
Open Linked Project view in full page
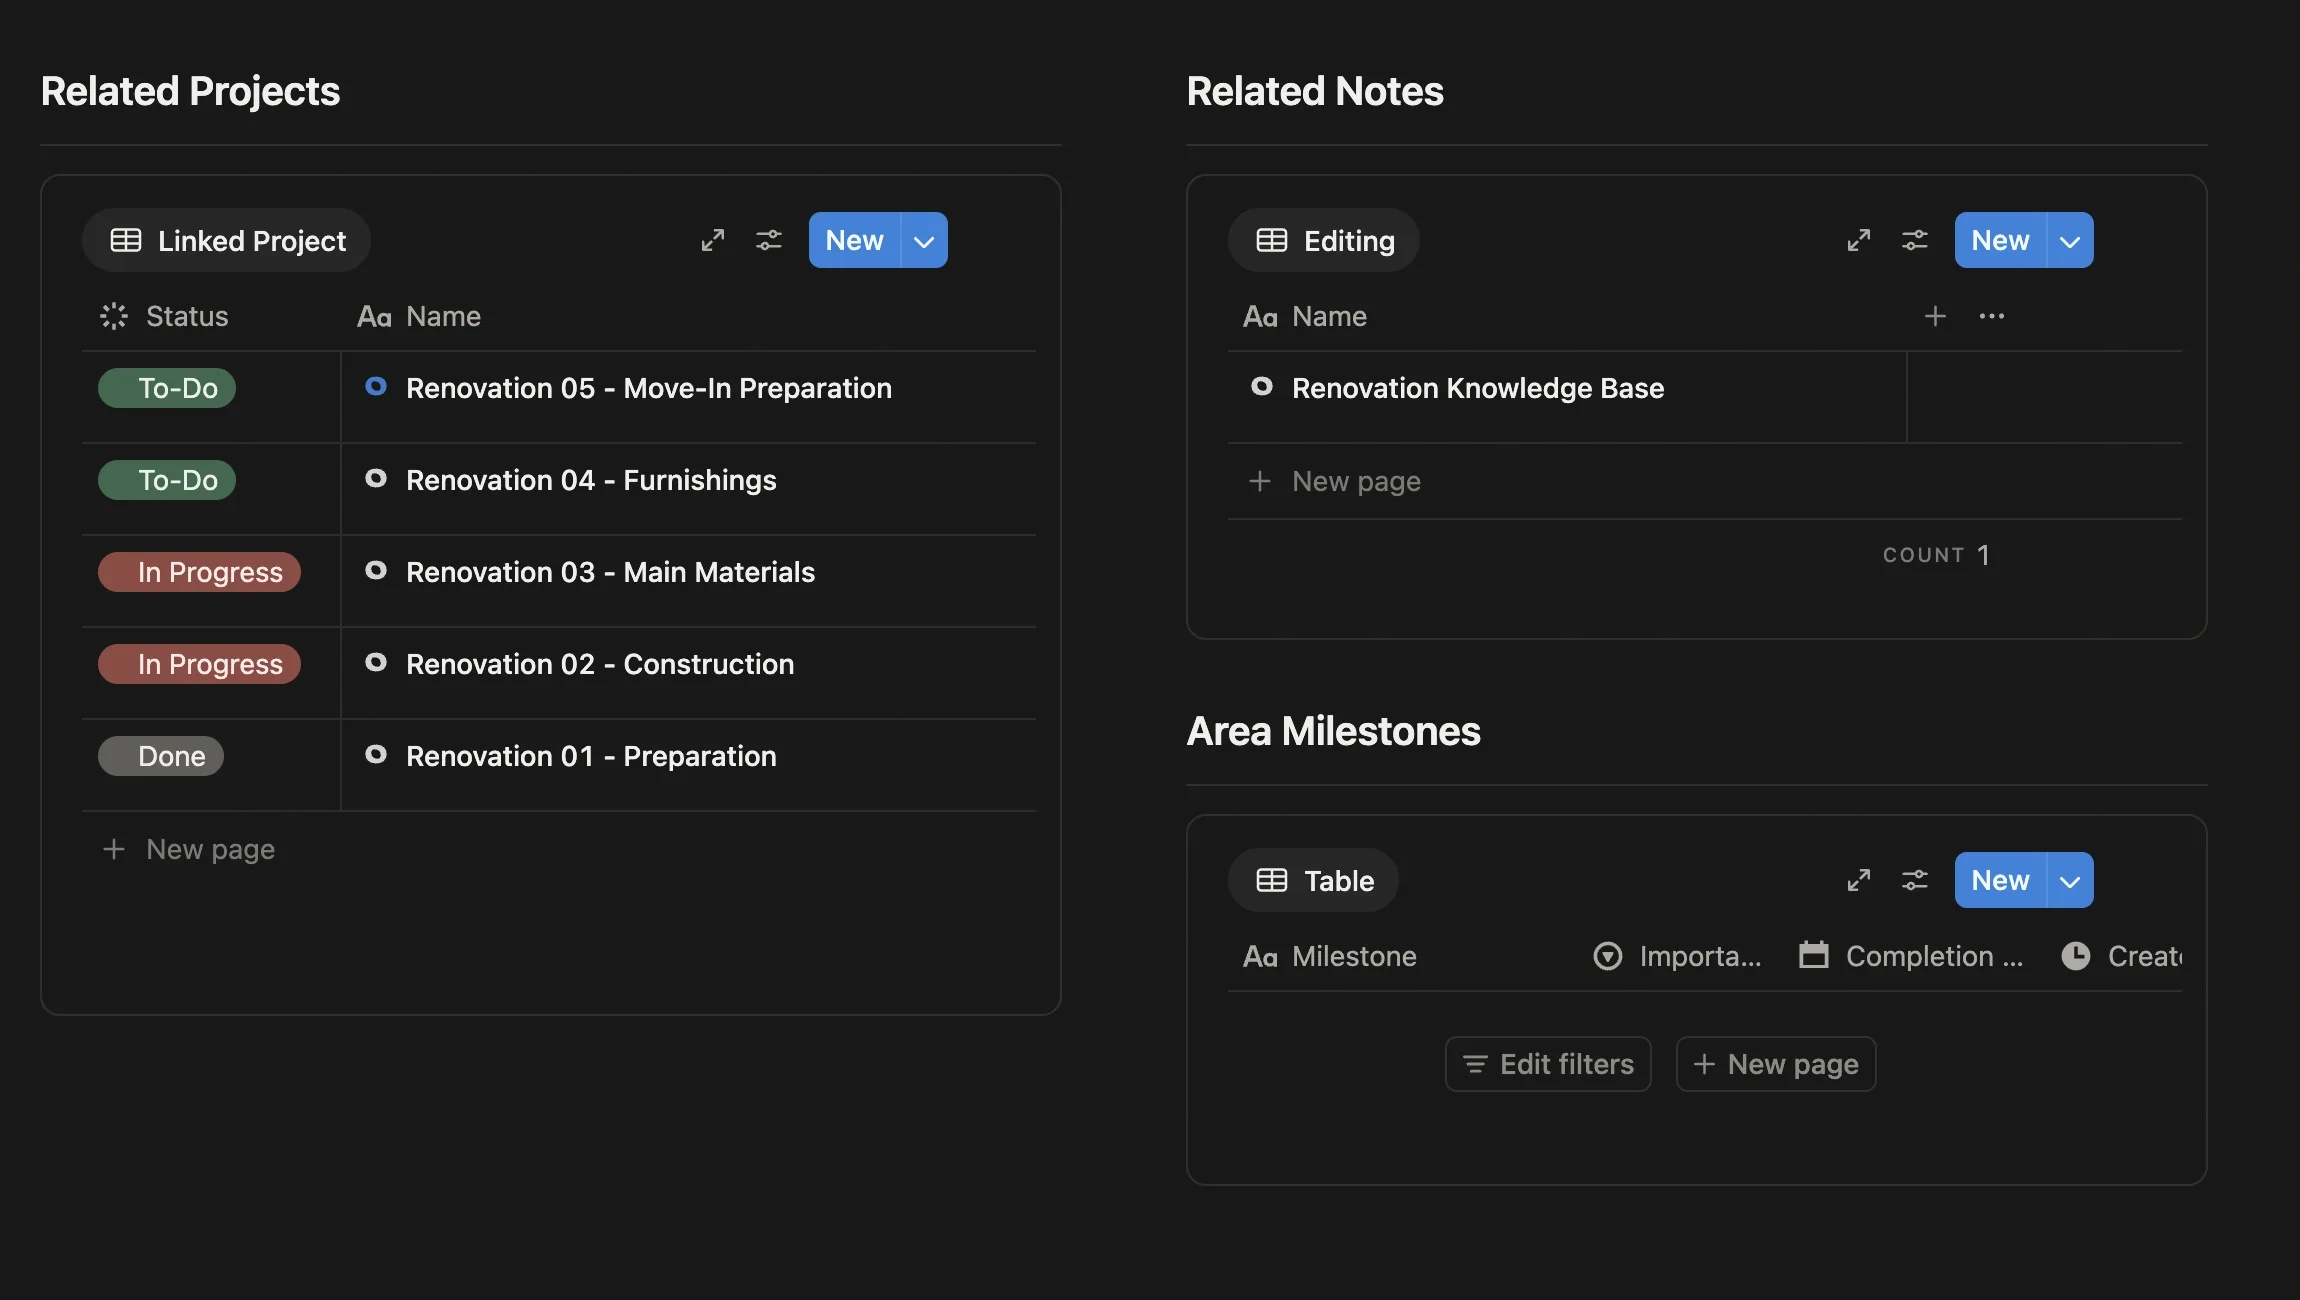coord(712,240)
